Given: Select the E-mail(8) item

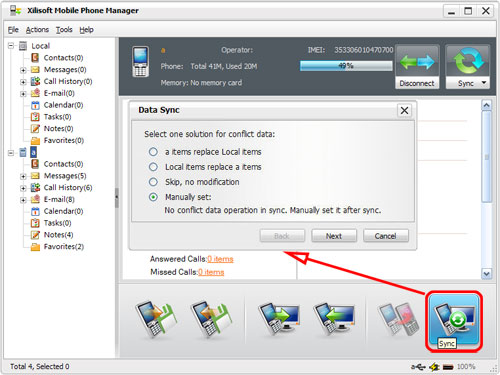Looking at the screenshot, I should click(59, 199).
